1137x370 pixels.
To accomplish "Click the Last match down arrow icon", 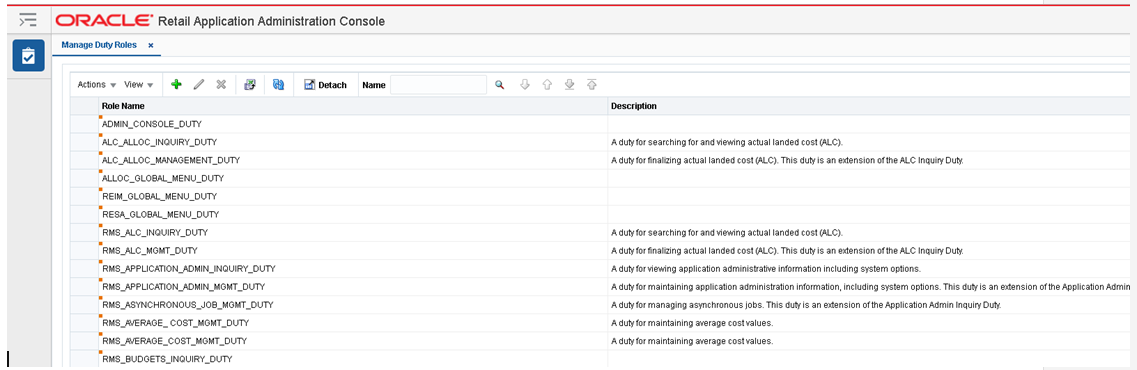I will coord(569,85).
